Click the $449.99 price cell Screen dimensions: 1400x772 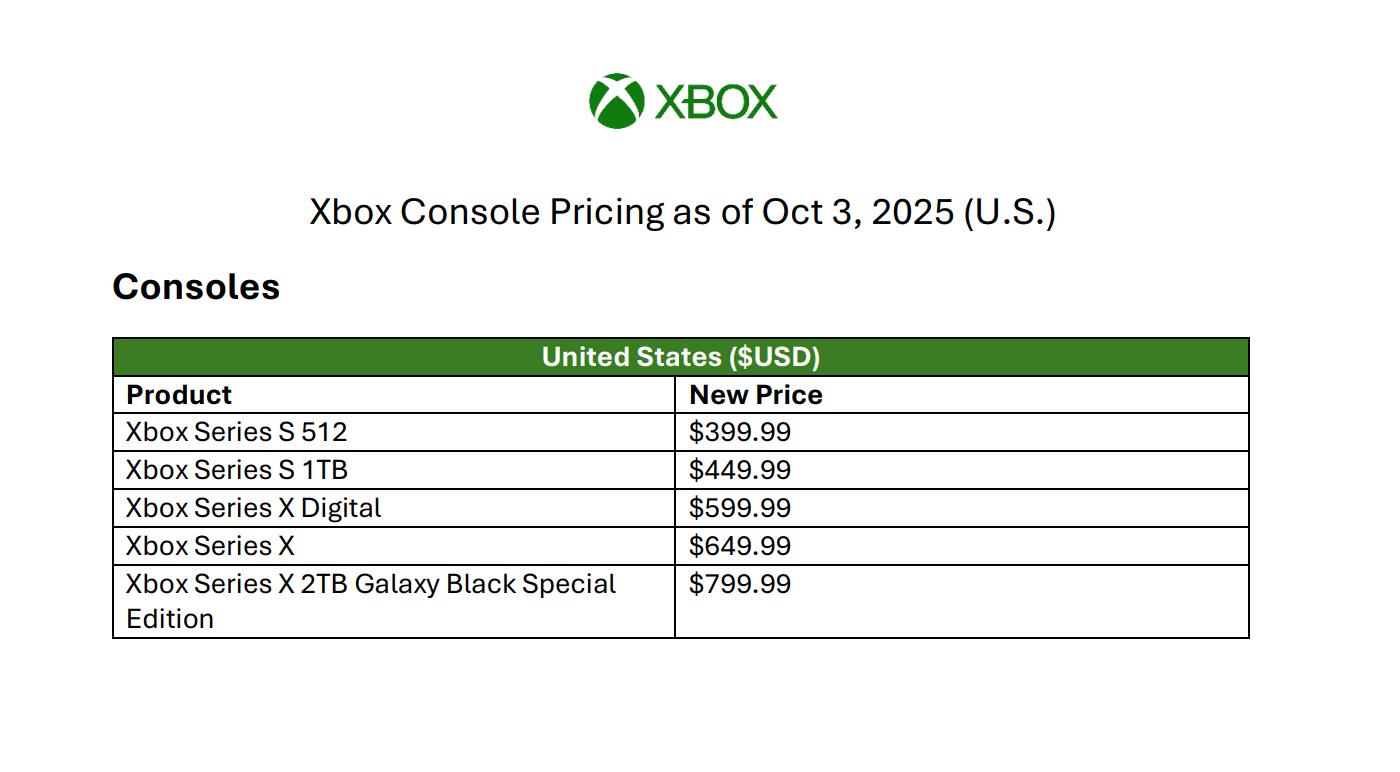[x=740, y=470]
